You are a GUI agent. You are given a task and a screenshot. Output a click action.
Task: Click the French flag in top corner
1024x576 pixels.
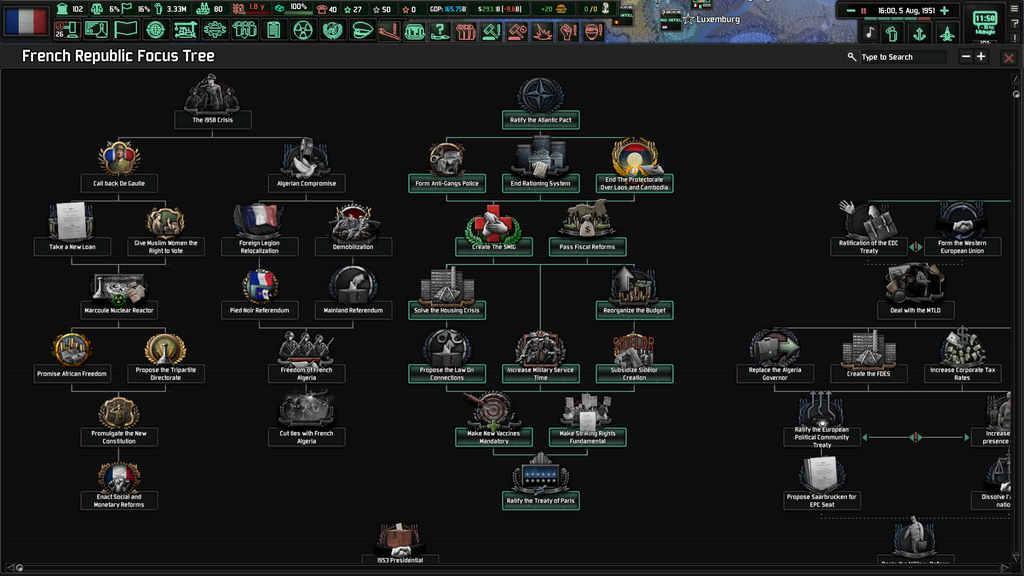click(x=26, y=20)
